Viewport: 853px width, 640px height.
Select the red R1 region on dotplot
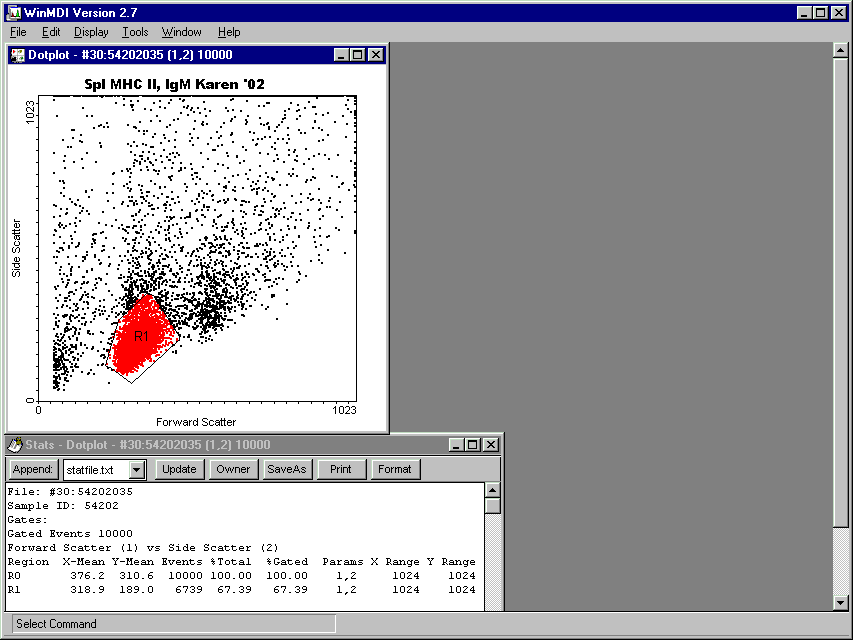coord(140,340)
